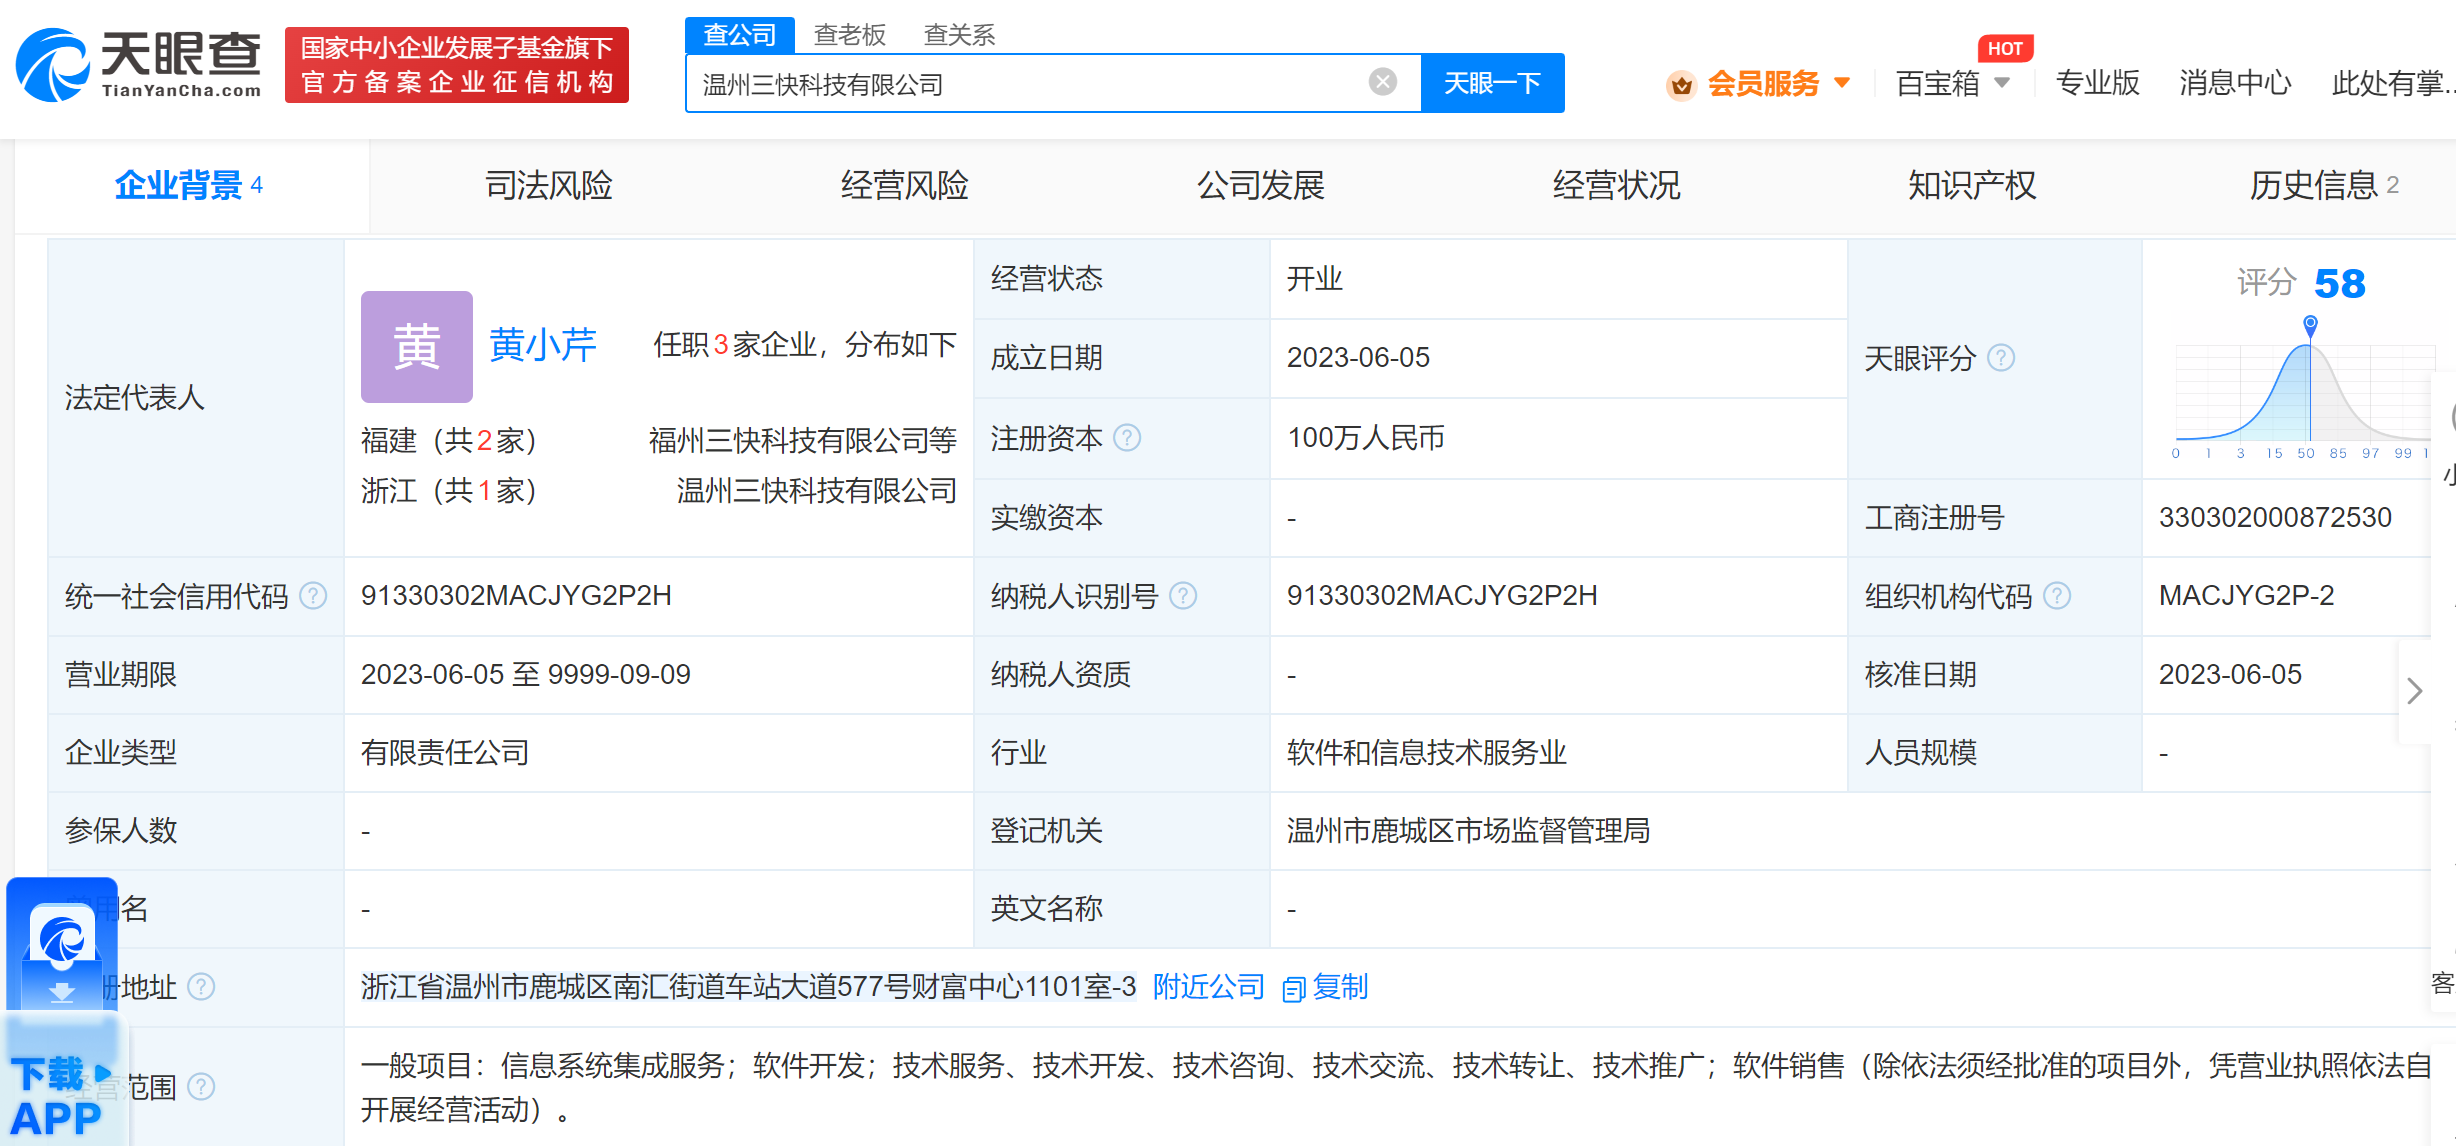Open 福州三快科技有限公司等 company link
Screen dimensions: 2456x1146
[803, 440]
